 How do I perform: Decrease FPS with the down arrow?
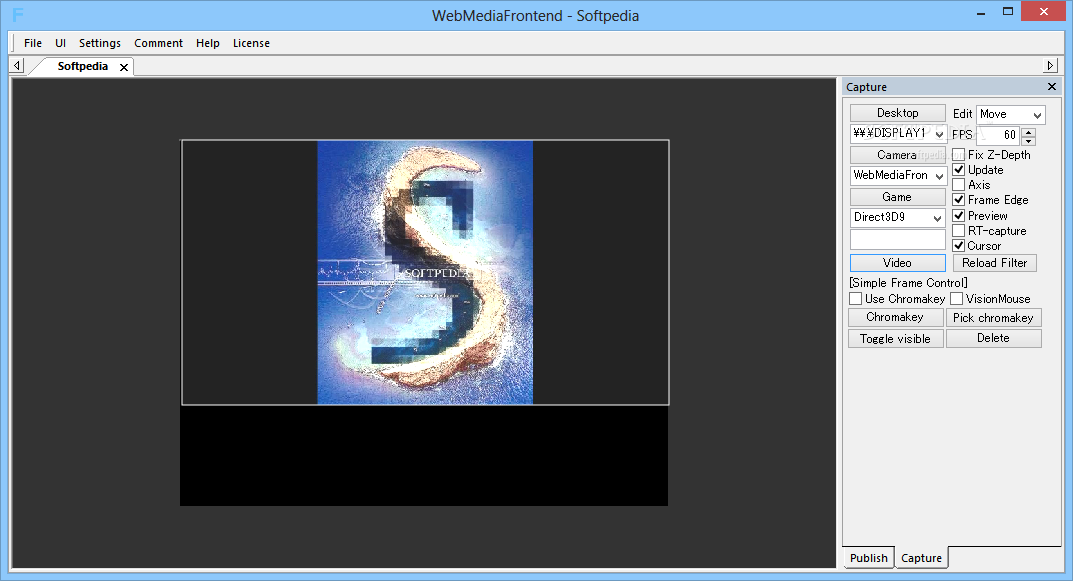1029,140
